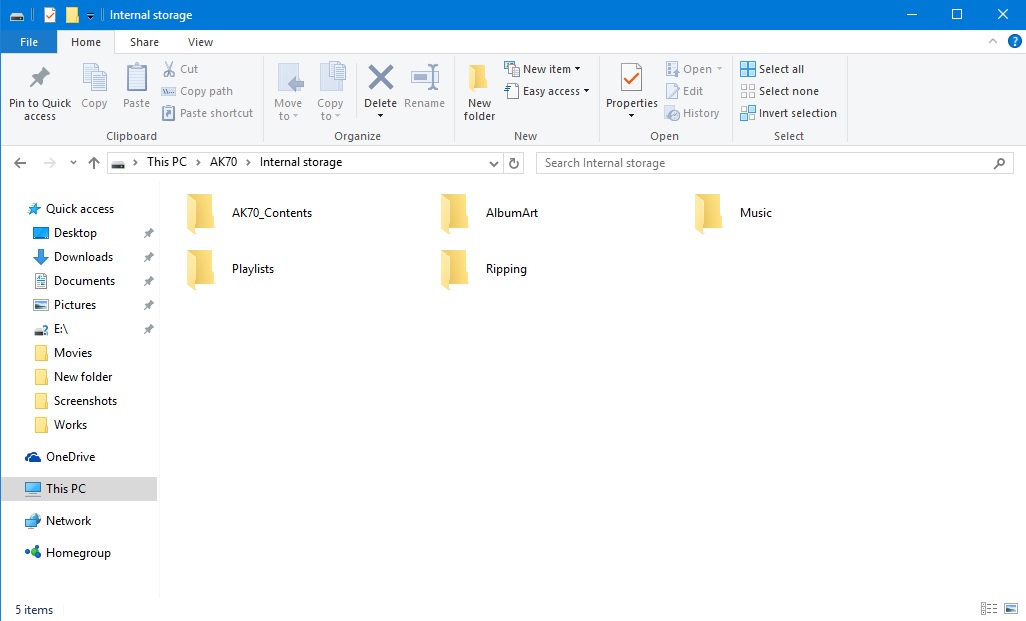Click the Paste shortcut icon
Screen dimensions: 1026x621
(x=169, y=113)
